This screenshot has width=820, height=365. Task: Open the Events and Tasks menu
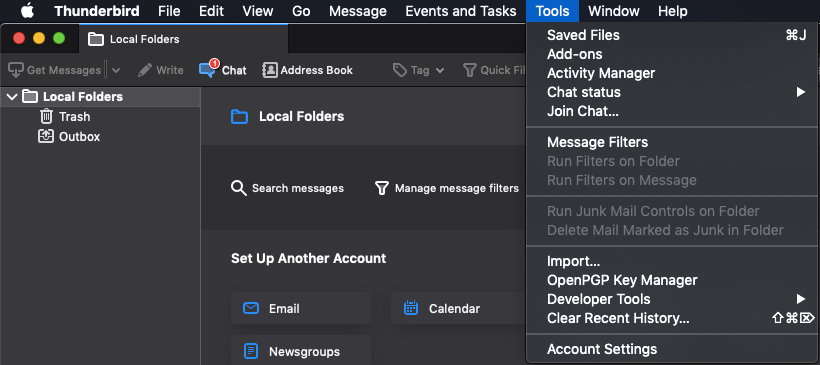461,11
